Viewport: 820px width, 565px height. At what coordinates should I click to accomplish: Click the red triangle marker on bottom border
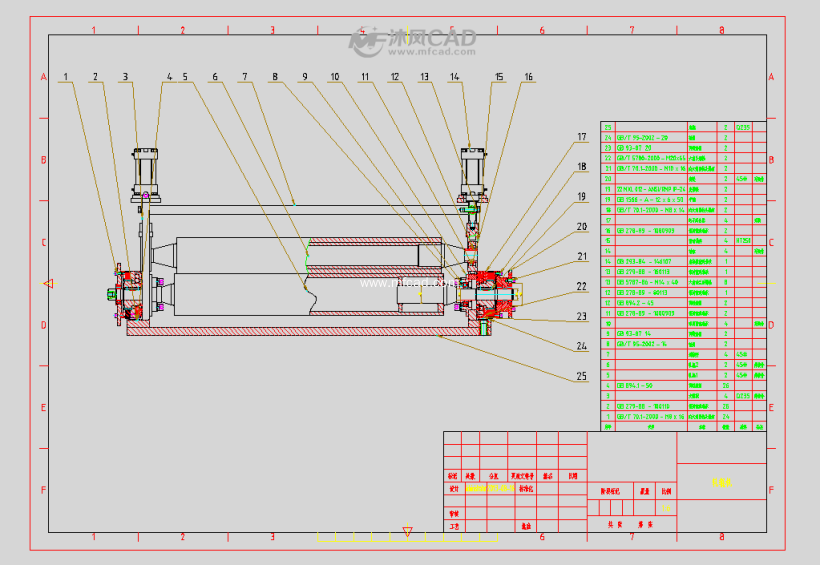point(407,531)
